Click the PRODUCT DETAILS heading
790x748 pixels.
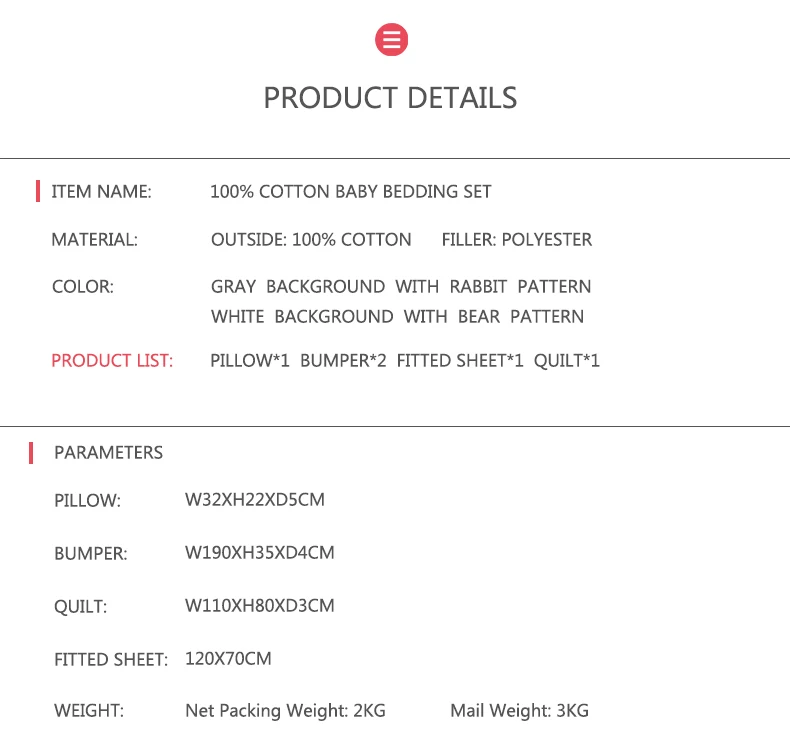[390, 98]
